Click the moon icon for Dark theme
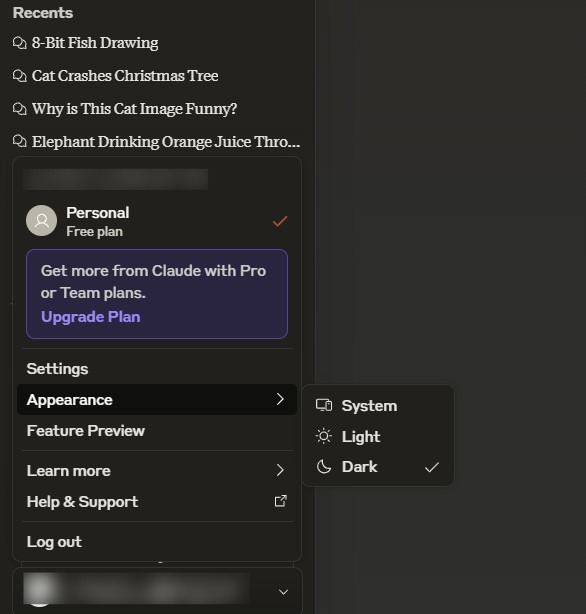Image resolution: width=586 pixels, height=614 pixels. pos(324,467)
